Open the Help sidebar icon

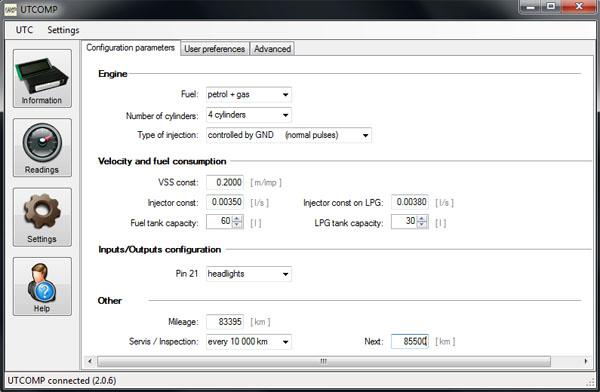tap(42, 286)
